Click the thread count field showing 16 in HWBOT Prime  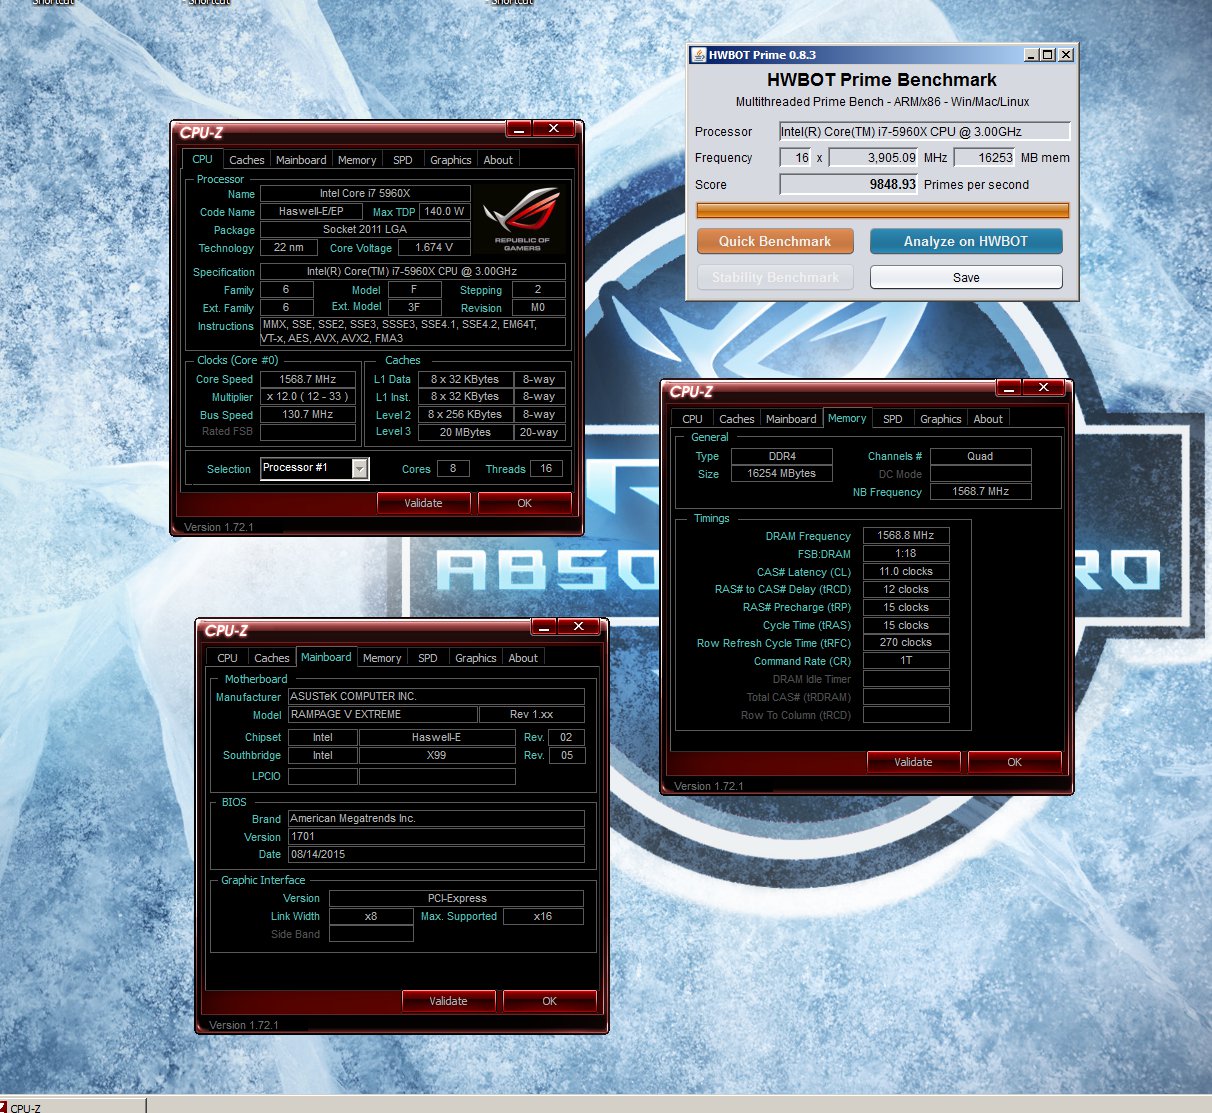(x=796, y=157)
